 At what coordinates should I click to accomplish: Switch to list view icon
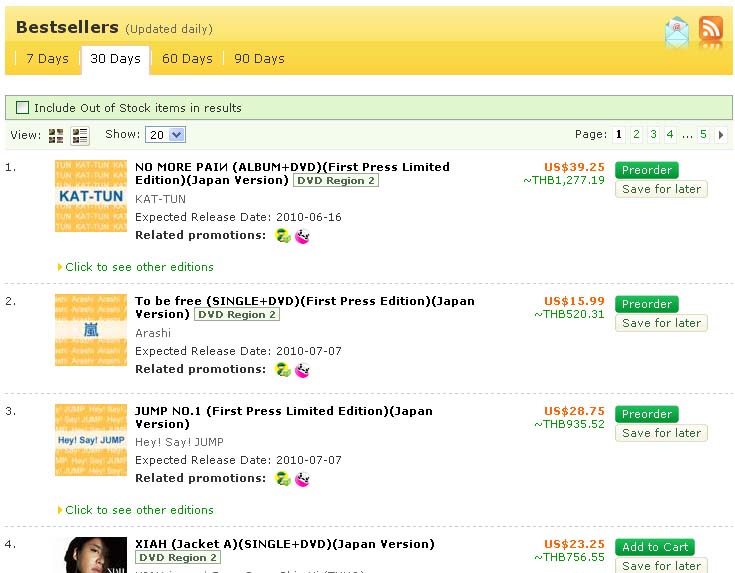coord(80,136)
